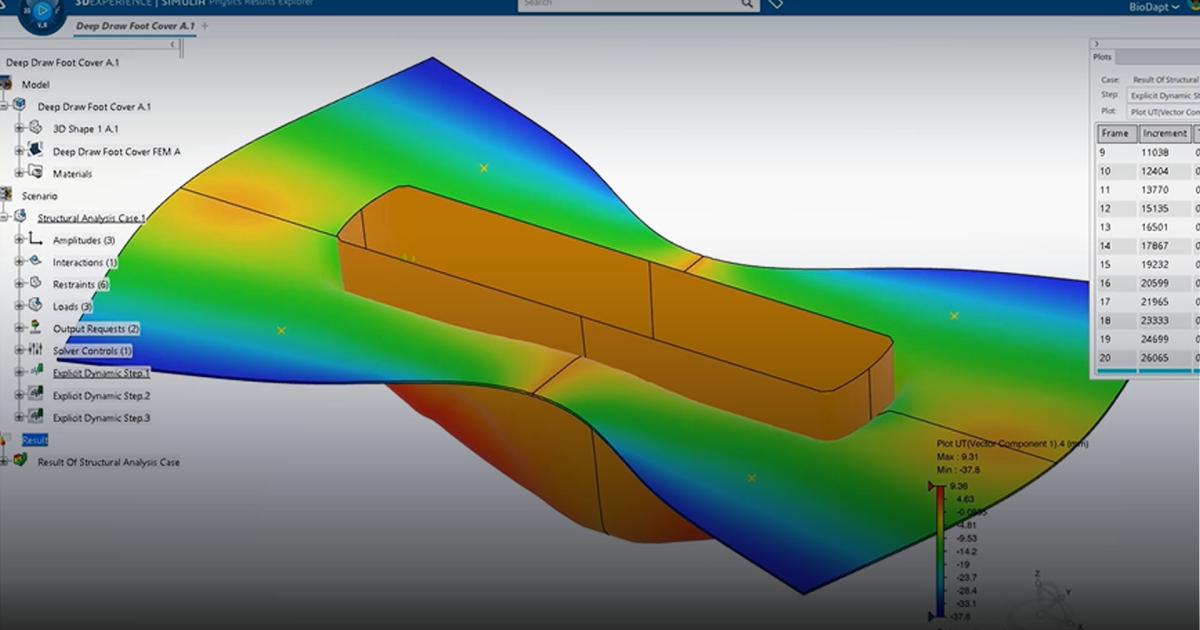Click the Result Of Structural Analysis Case icon
Viewport: 1200px width, 630px height.
(21, 461)
